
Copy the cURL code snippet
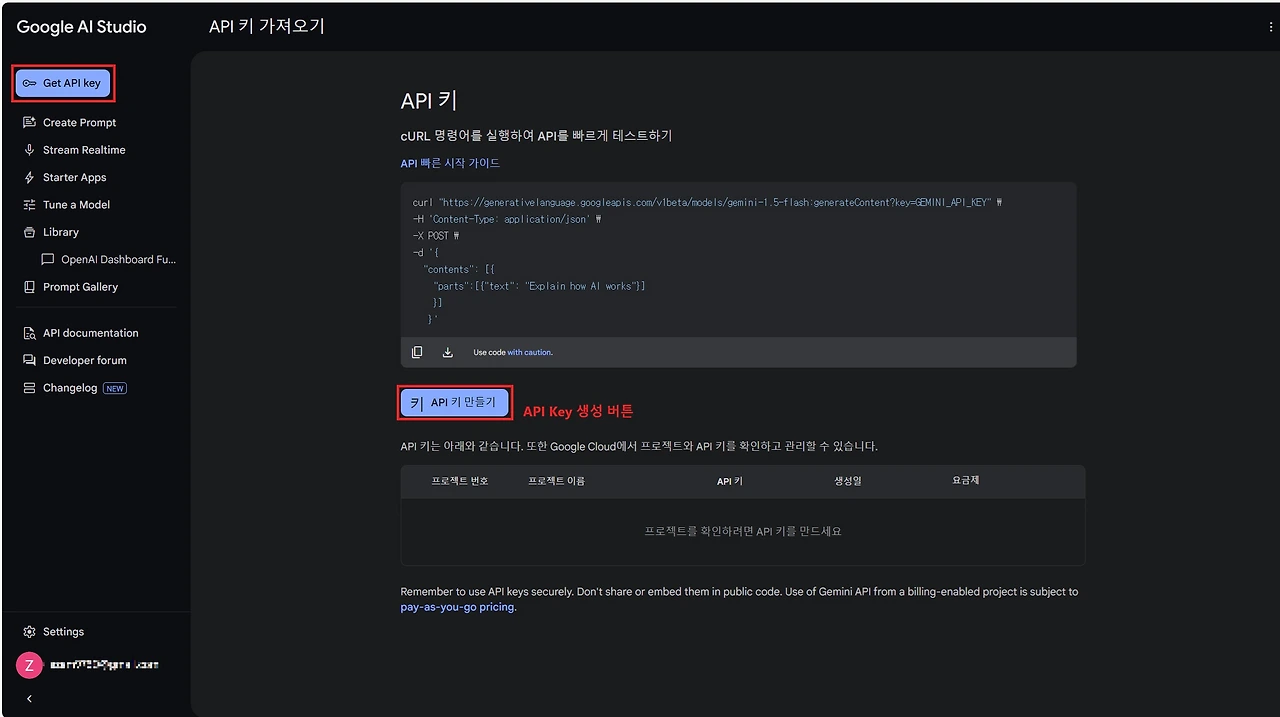pyautogui.click(x=417, y=352)
